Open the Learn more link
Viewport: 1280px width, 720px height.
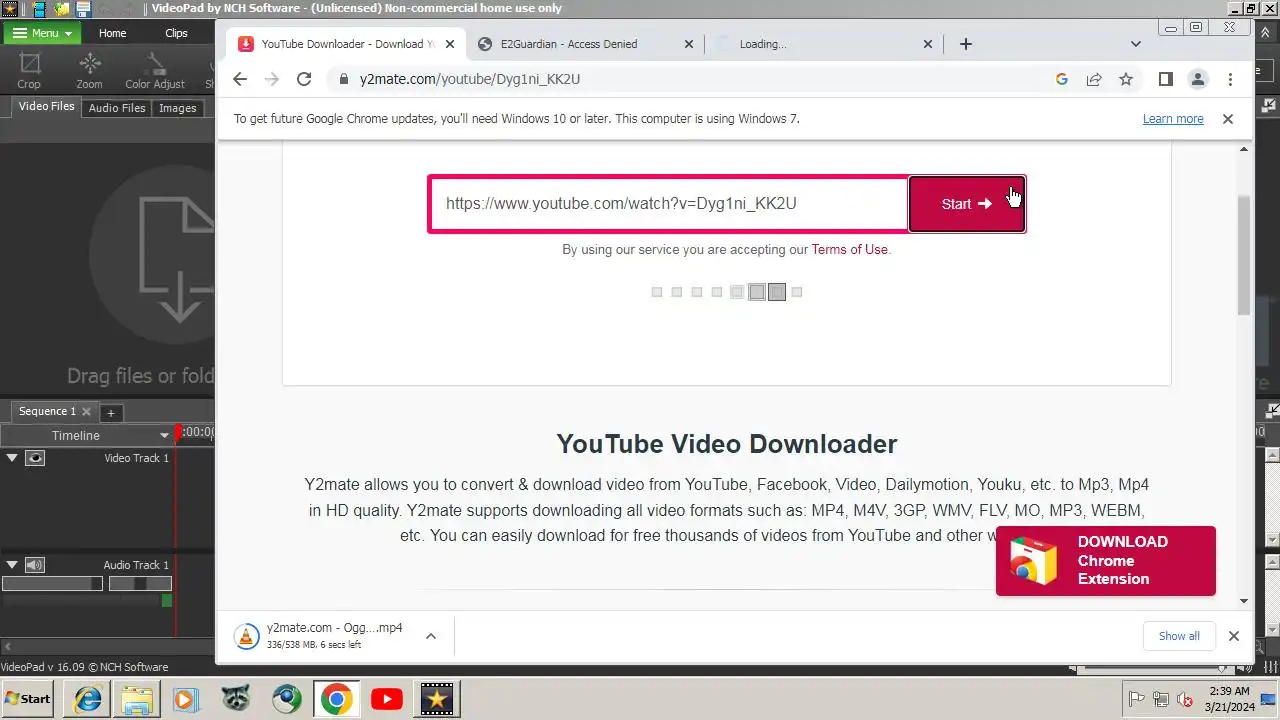coord(1173,119)
